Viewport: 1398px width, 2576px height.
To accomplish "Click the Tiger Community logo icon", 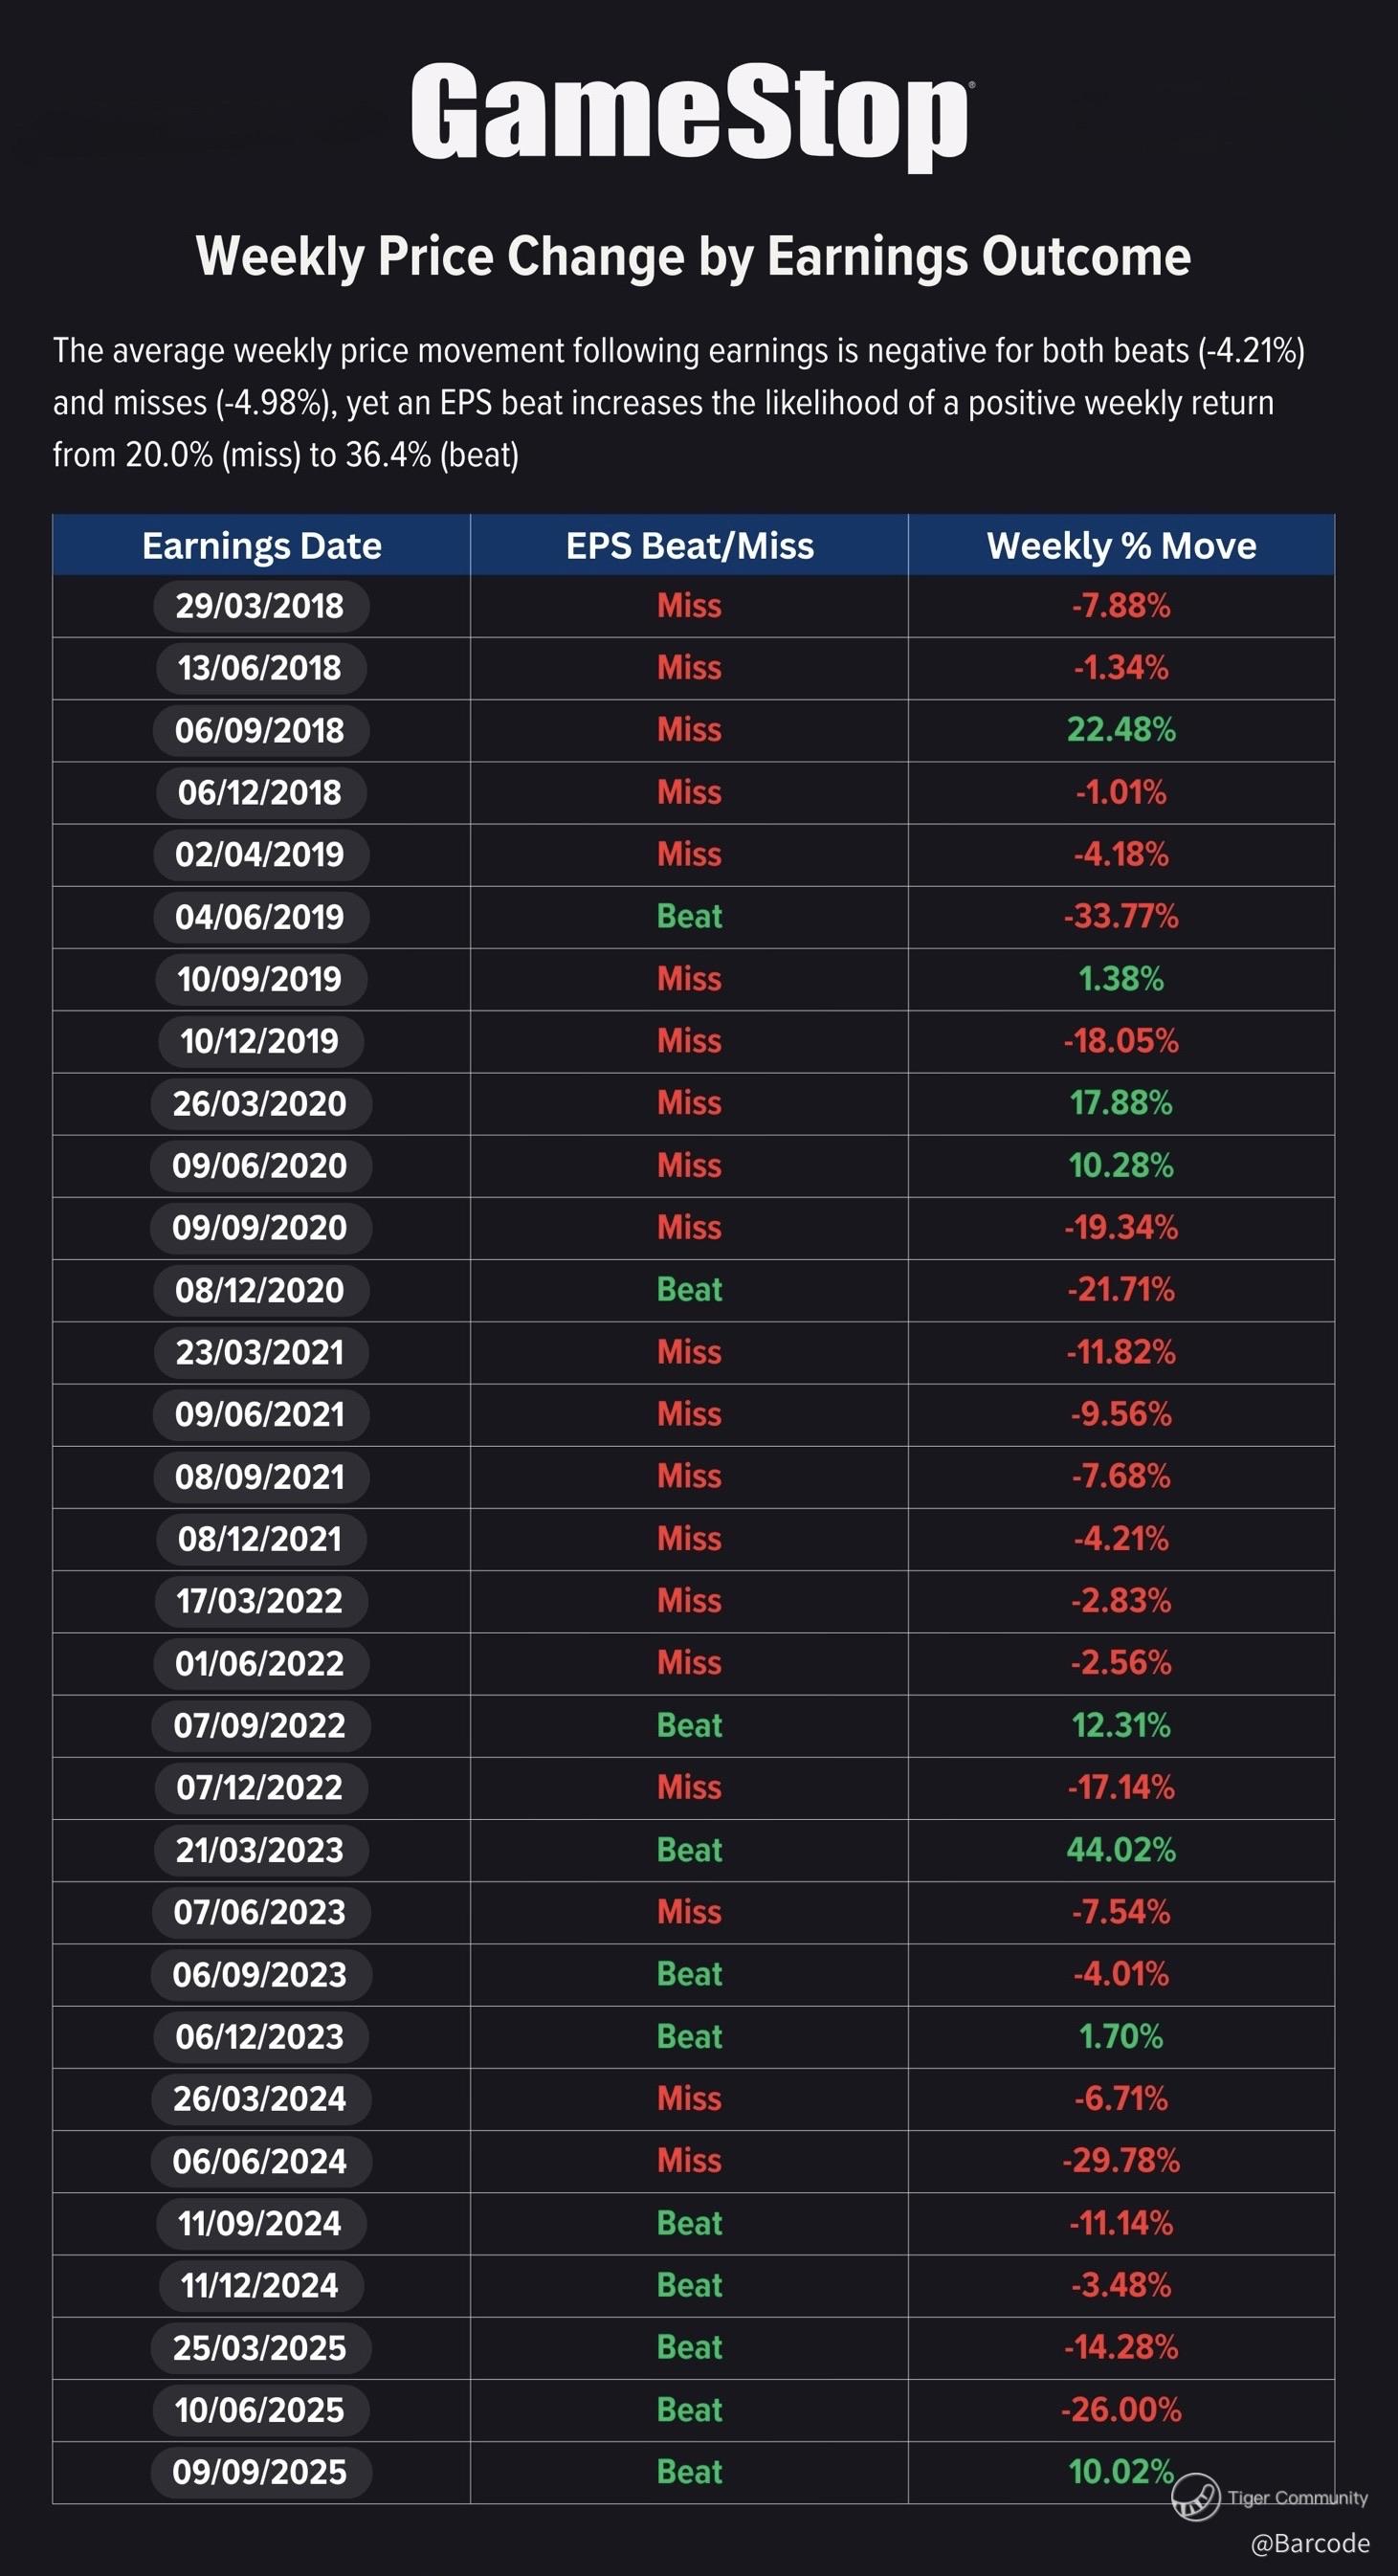I will tap(1195, 2496).
